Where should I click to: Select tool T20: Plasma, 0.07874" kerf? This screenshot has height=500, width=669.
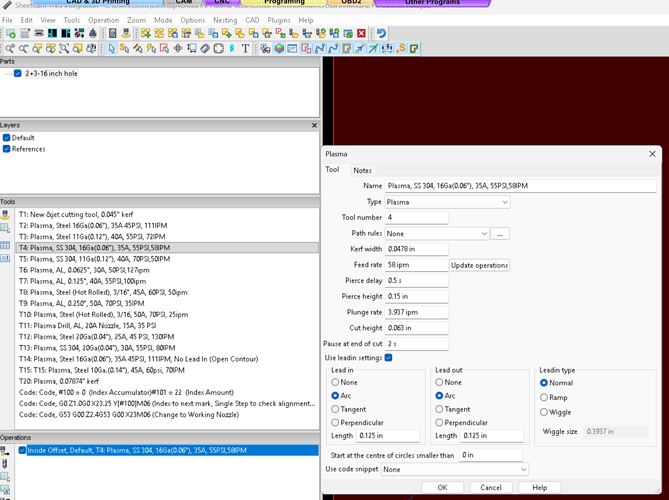click(167, 381)
